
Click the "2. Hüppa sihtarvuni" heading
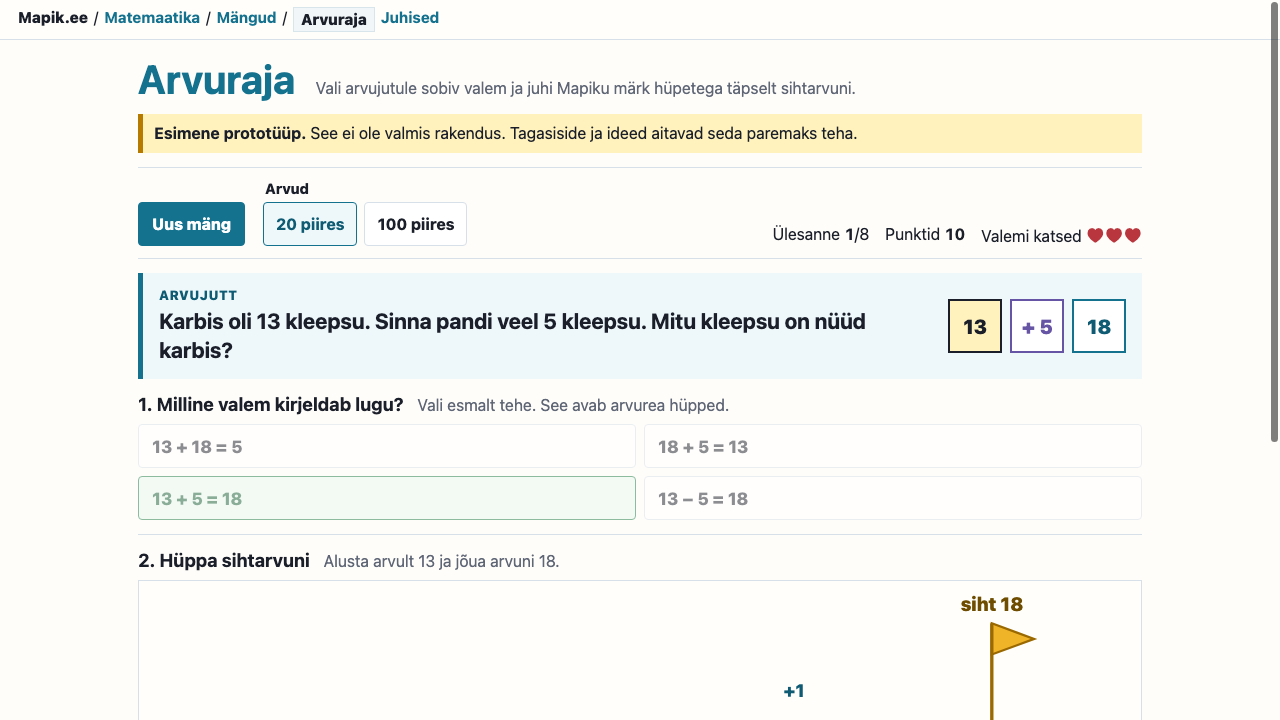(224, 561)
